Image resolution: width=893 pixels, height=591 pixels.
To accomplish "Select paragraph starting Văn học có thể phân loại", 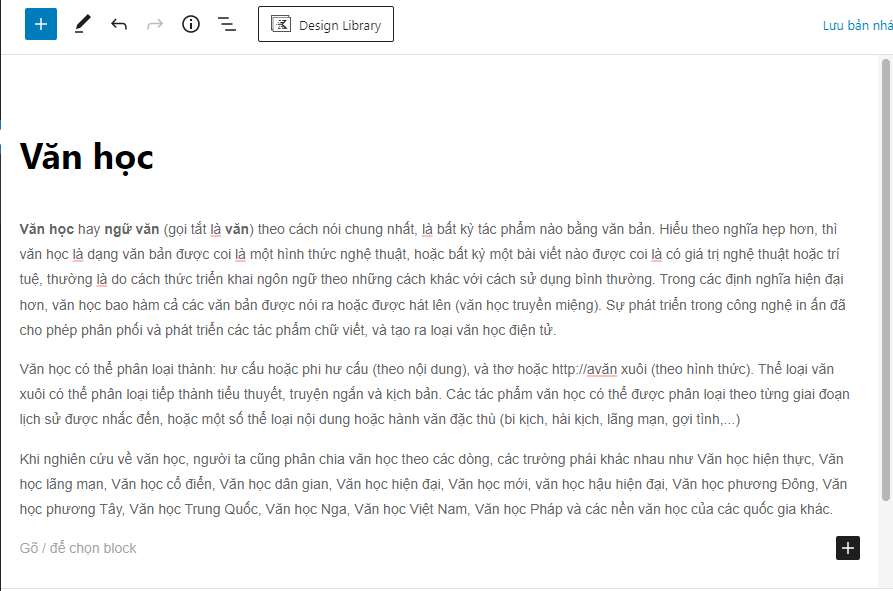I will (430, 393).
